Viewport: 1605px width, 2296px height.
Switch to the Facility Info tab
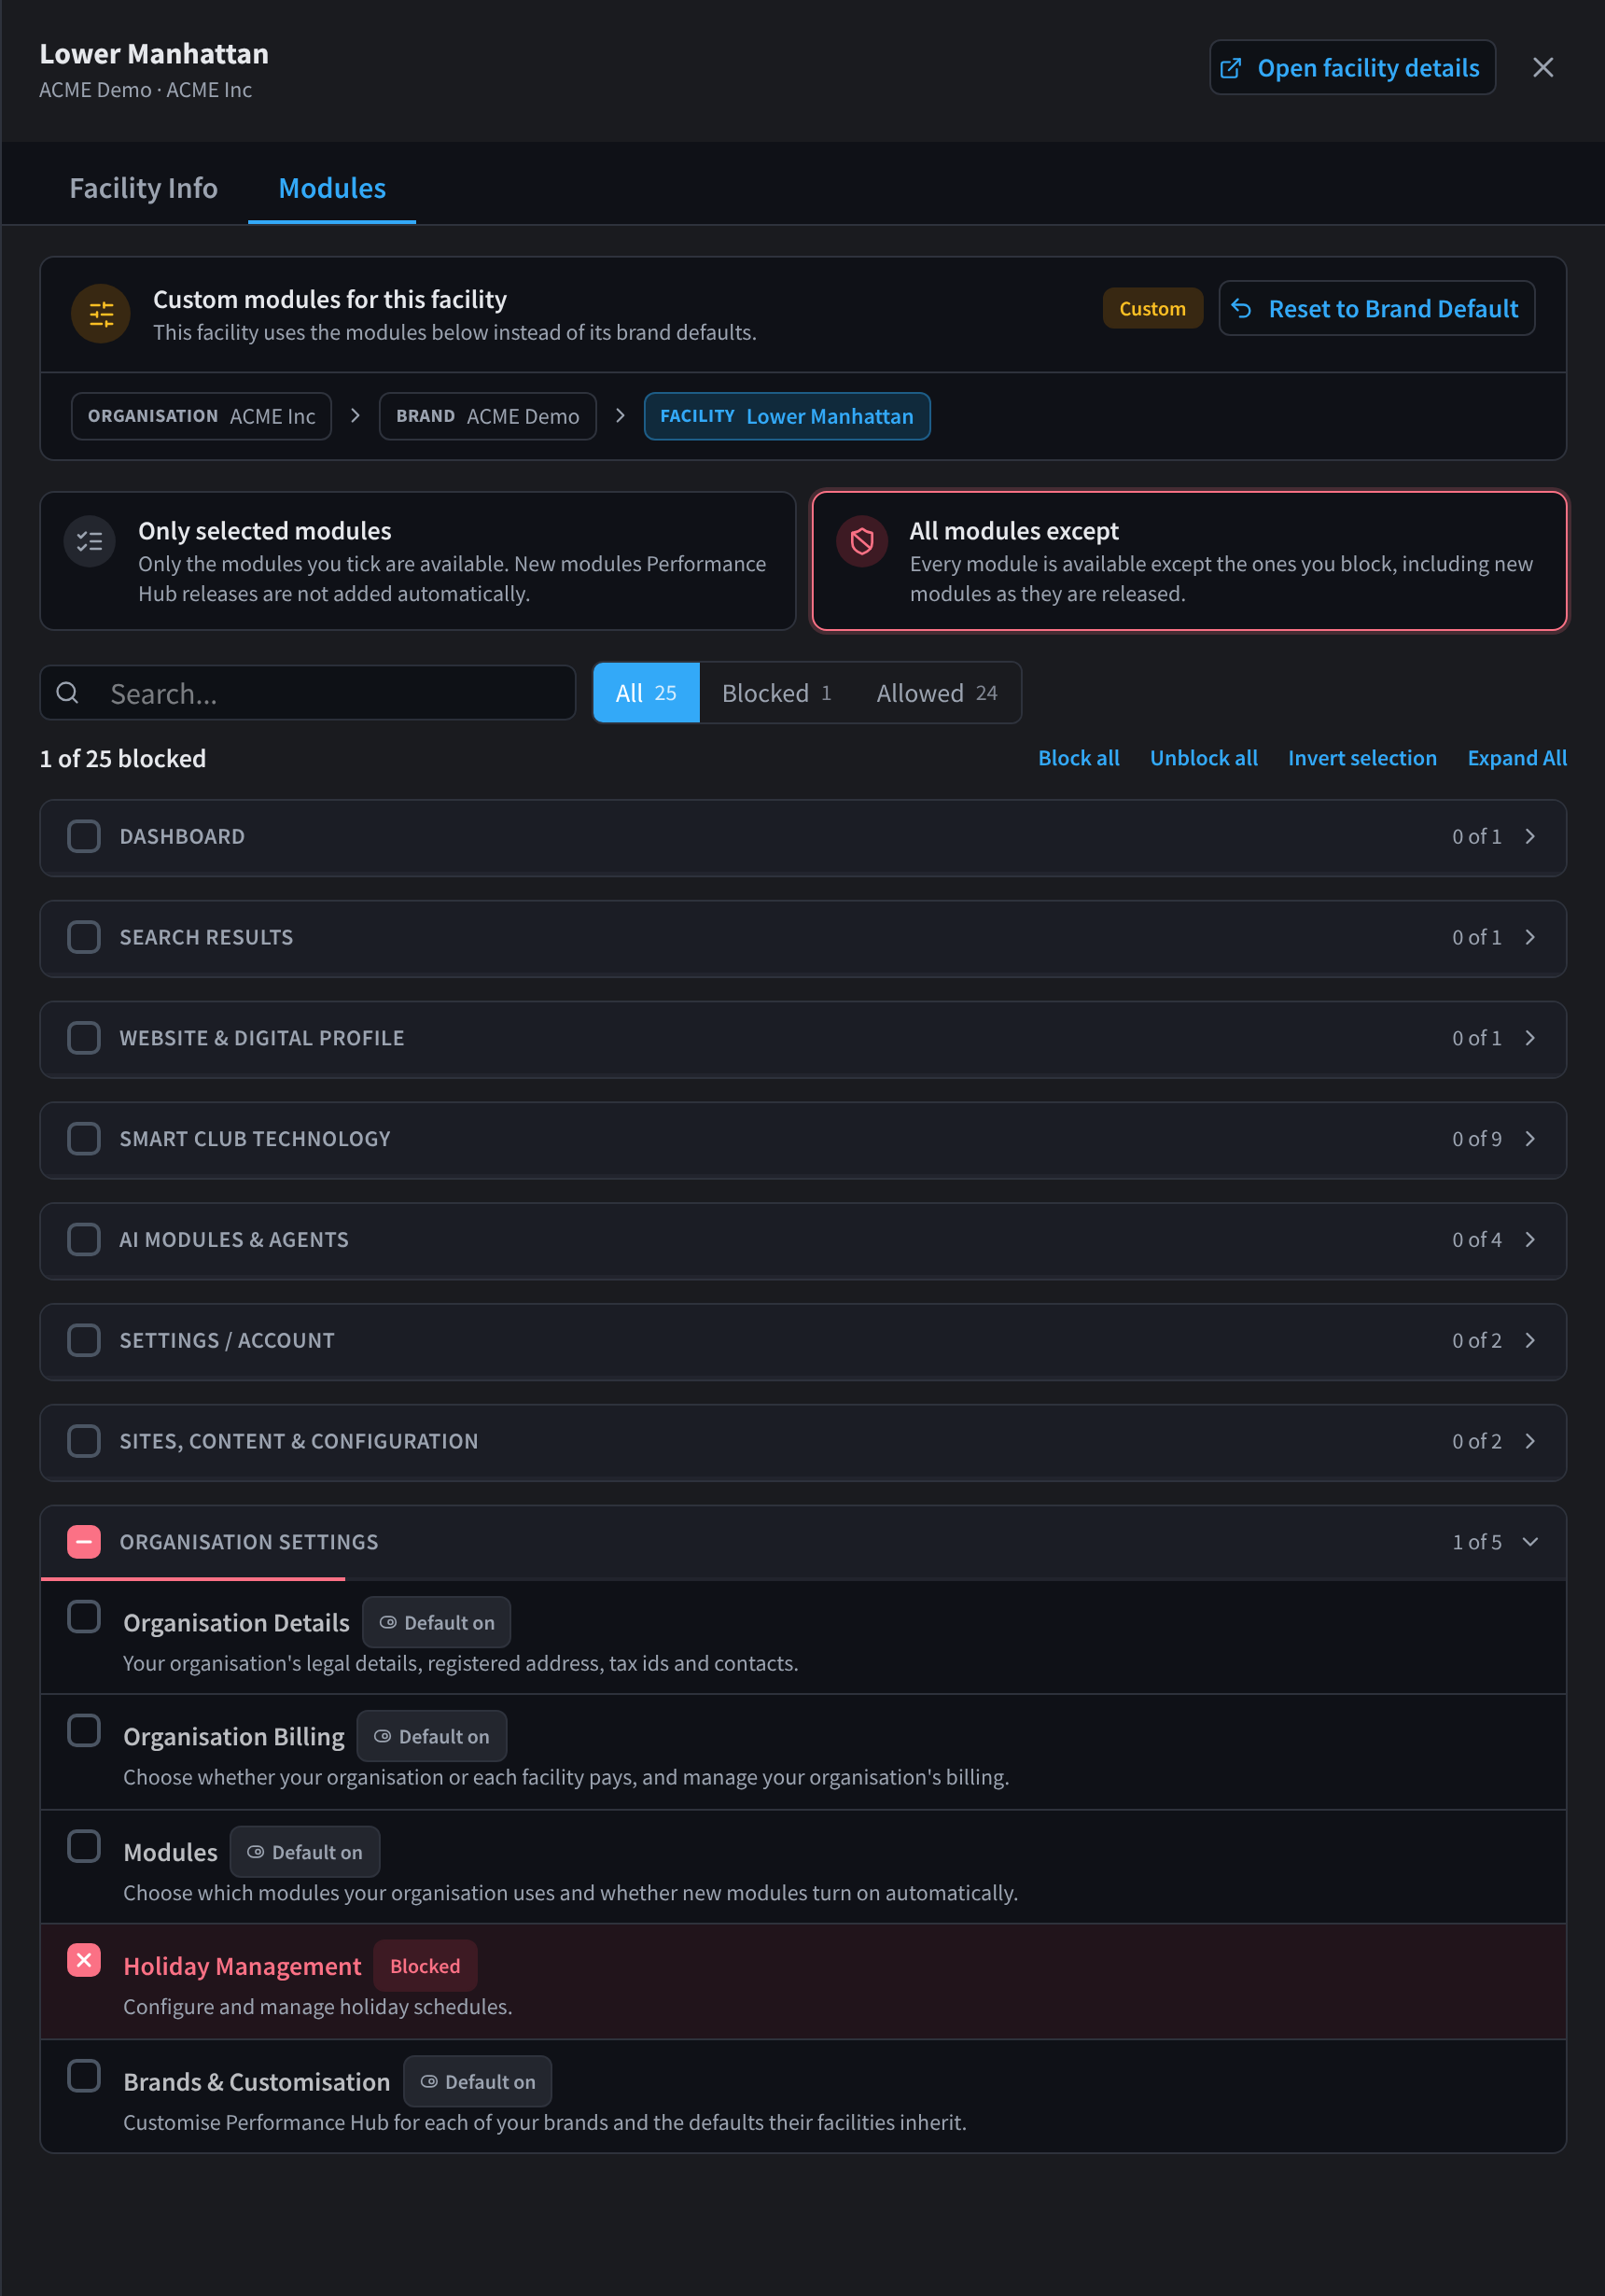click(143, 188)
